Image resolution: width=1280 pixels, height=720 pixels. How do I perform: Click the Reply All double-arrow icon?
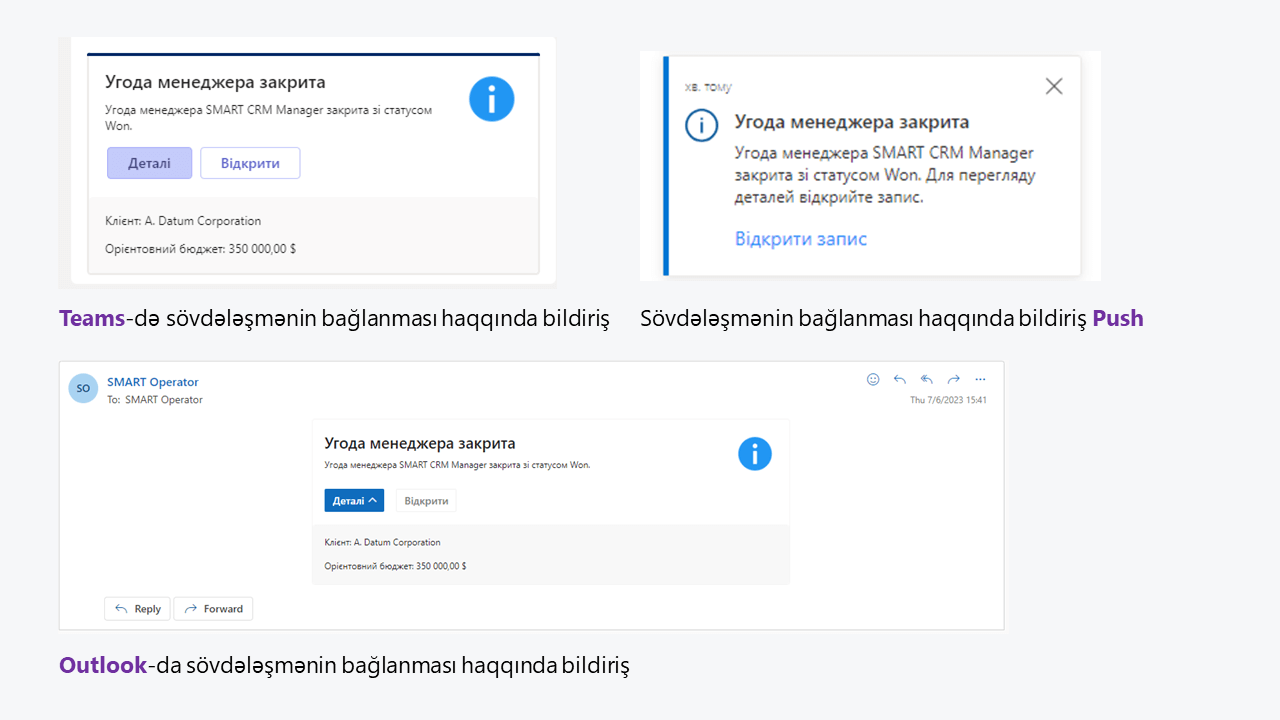[926, 379]
